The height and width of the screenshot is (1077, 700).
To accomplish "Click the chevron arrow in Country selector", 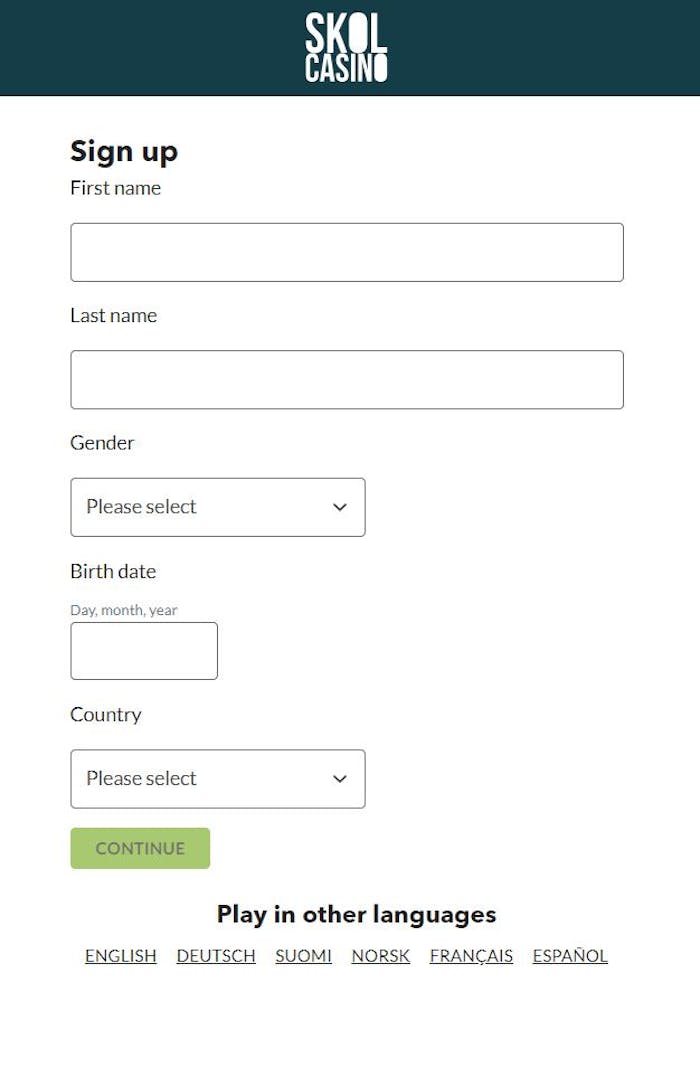I will click(340, 779).
